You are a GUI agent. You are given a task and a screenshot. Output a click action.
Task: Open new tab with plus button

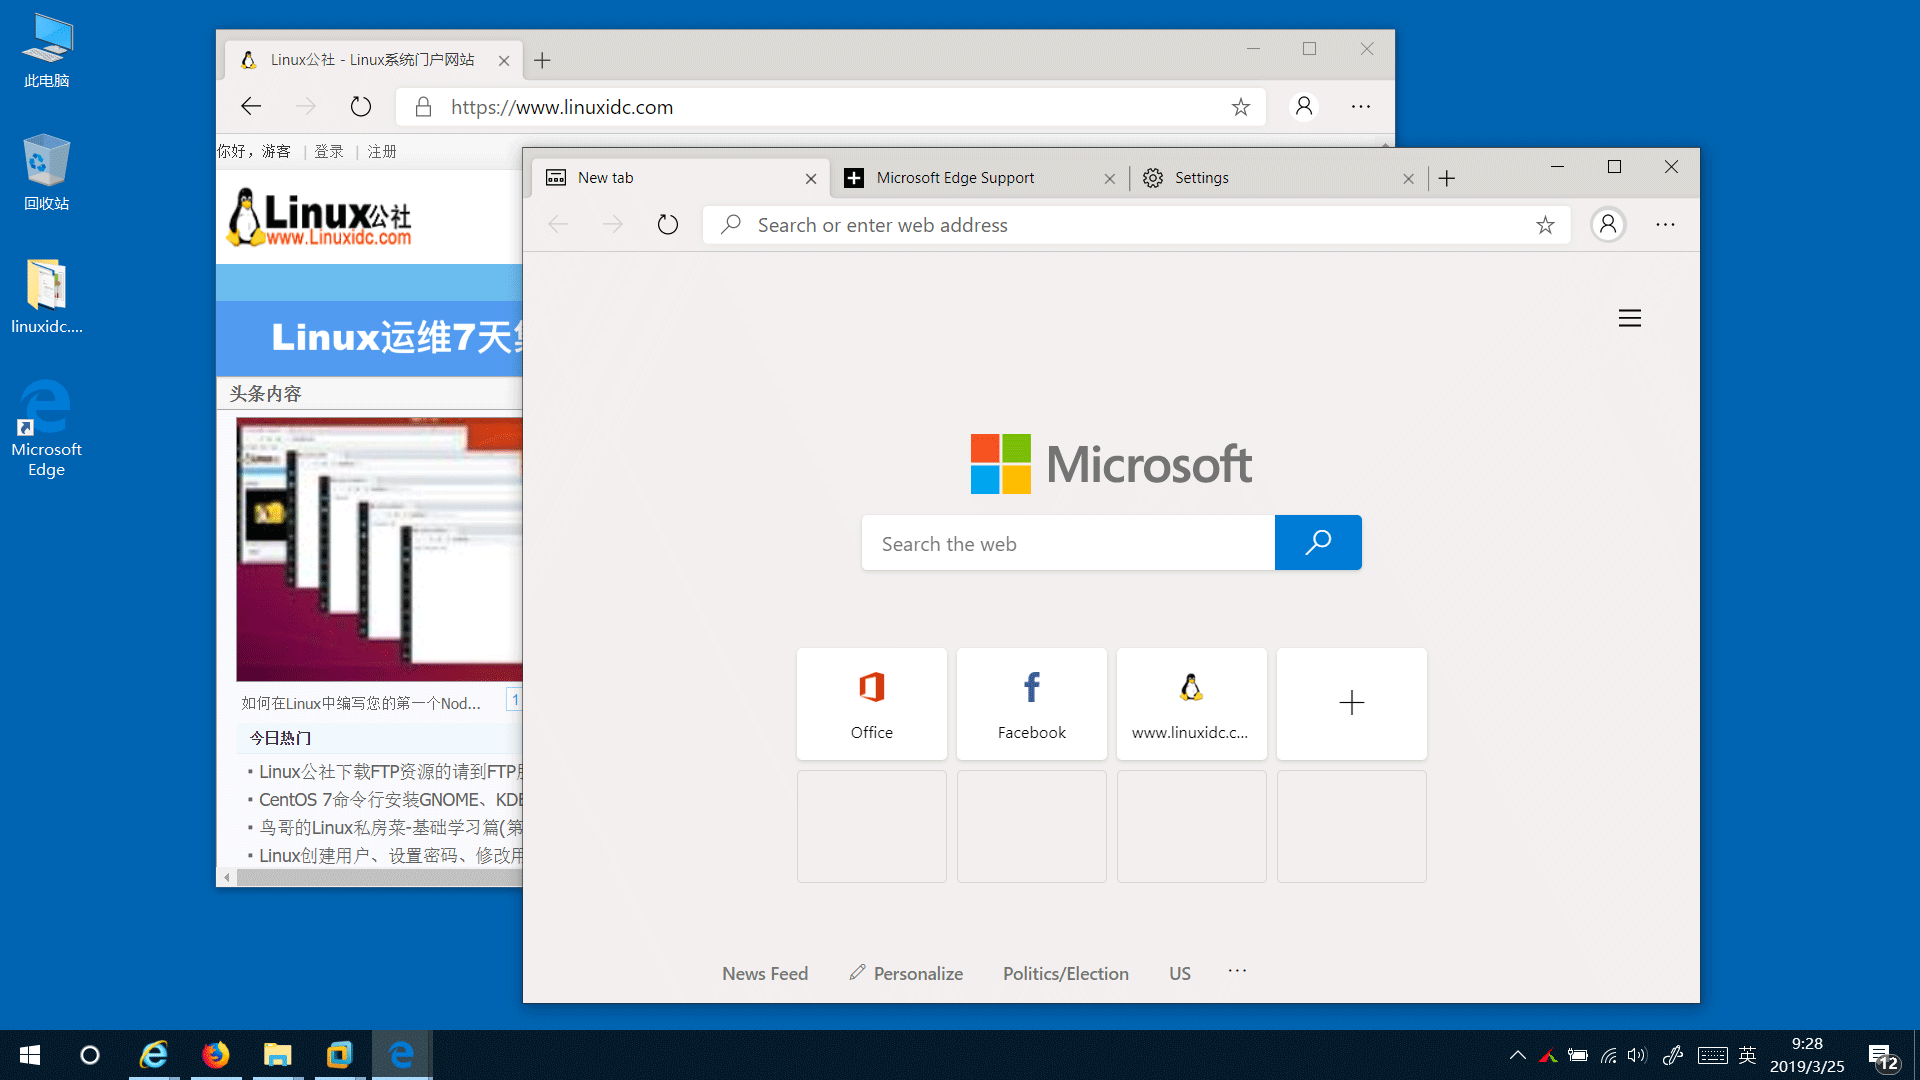[x=1446, y=178]
